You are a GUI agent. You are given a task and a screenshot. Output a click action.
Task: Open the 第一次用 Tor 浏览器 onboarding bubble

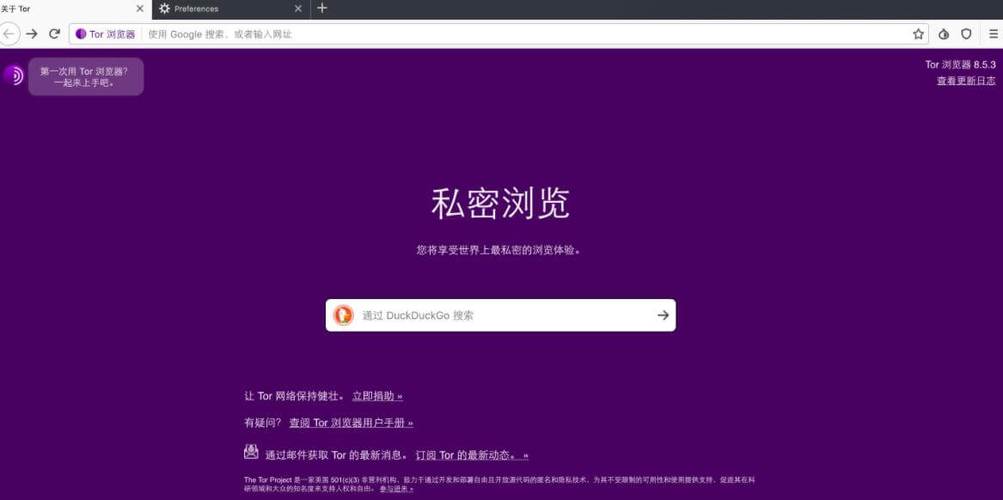point(86,77)
